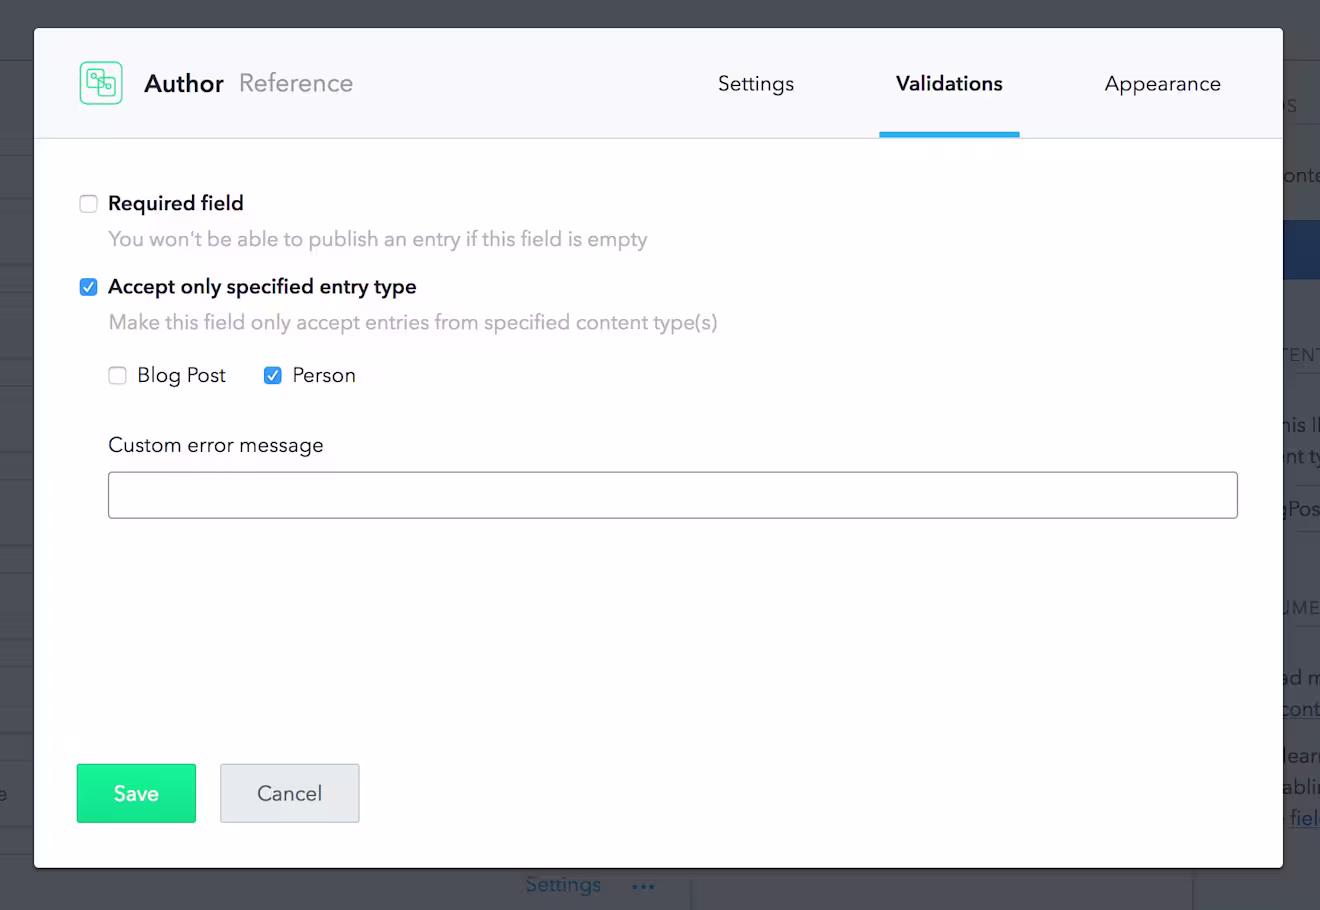1320x910 pixels.
Task: Open the three-dot menu behind the dialog
Action: 643,886
